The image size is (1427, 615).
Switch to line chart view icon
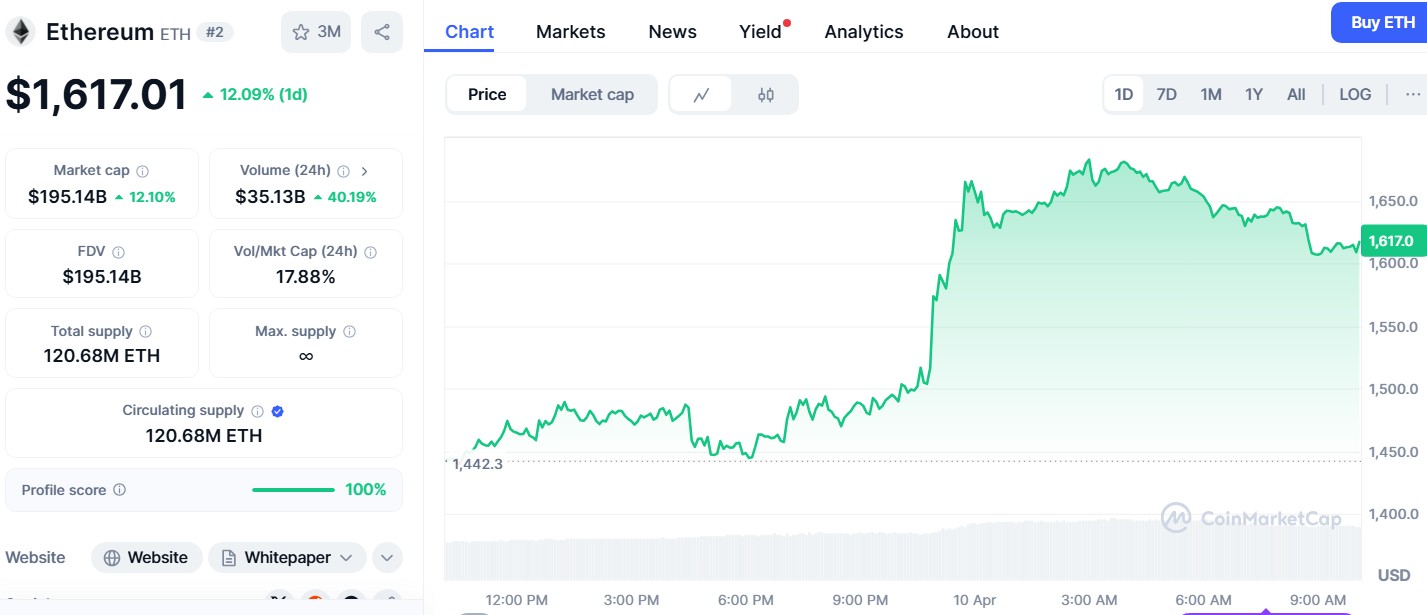(701, 95)
